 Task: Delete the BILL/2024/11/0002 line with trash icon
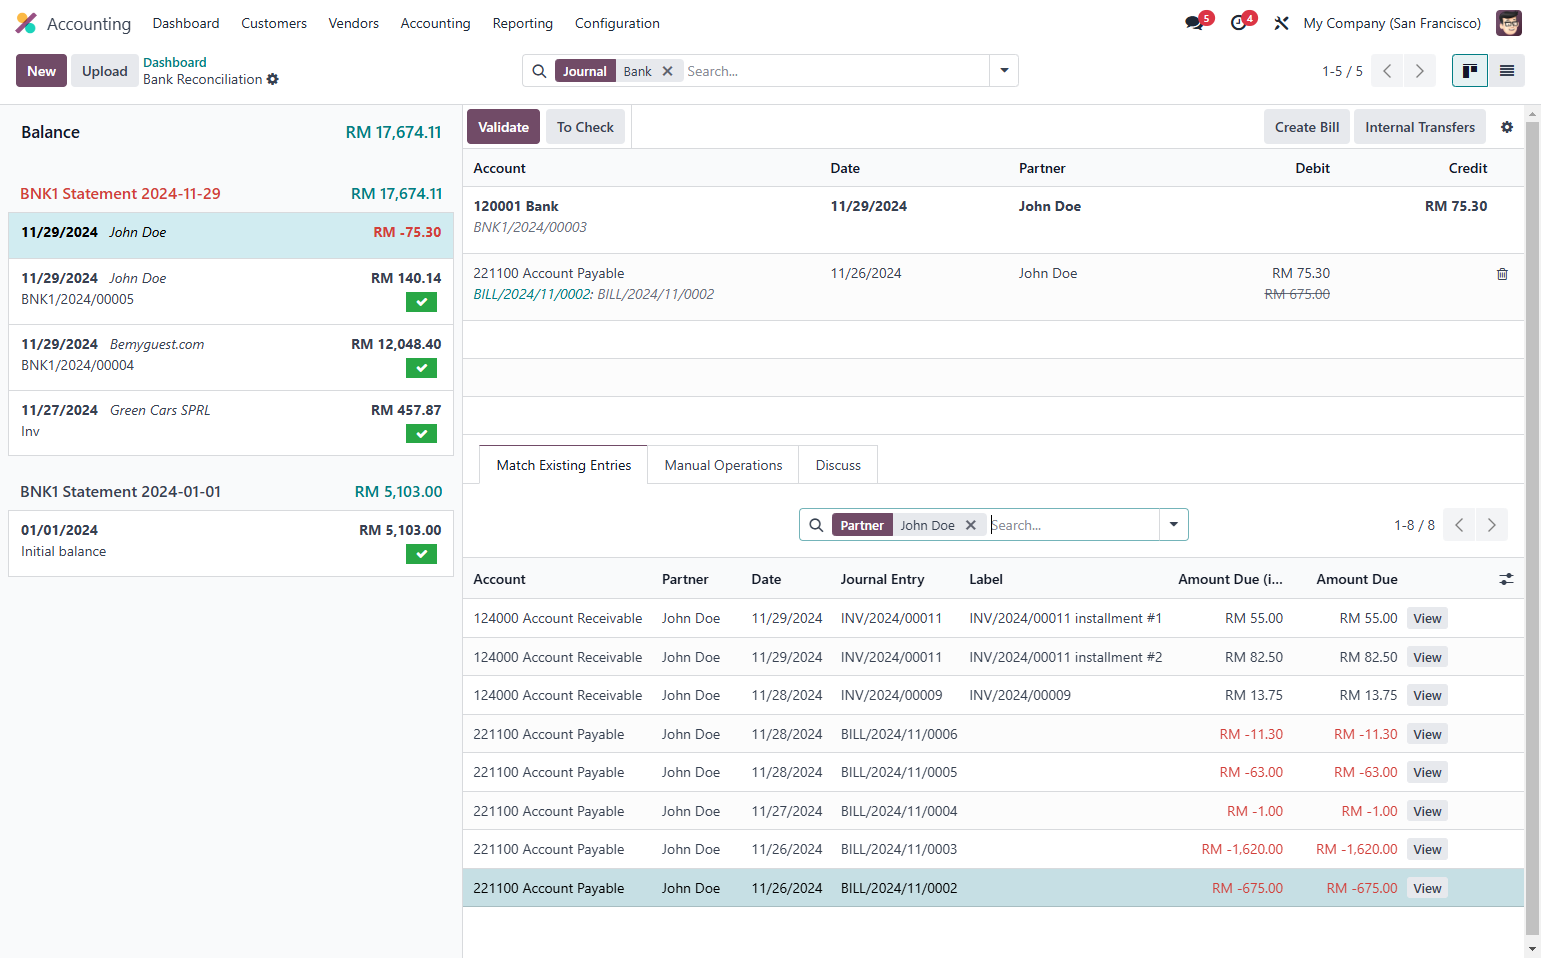pyautogui.click(x=1502, y=274)
